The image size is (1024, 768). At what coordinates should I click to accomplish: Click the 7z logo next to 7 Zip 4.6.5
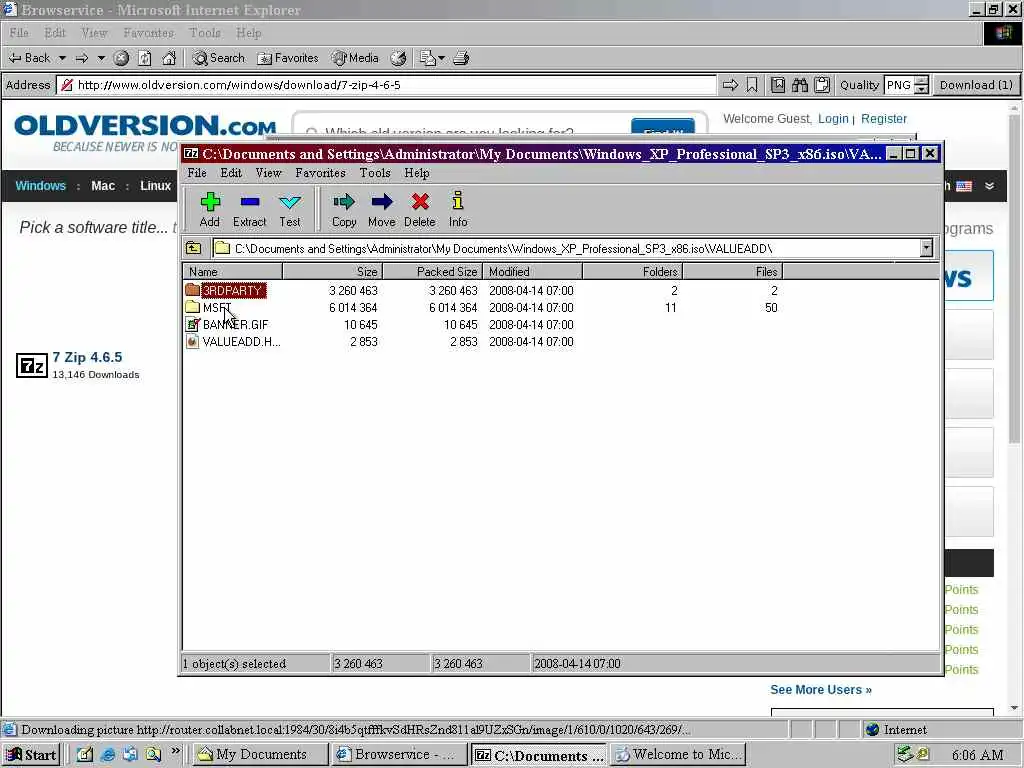coord(31,365)
